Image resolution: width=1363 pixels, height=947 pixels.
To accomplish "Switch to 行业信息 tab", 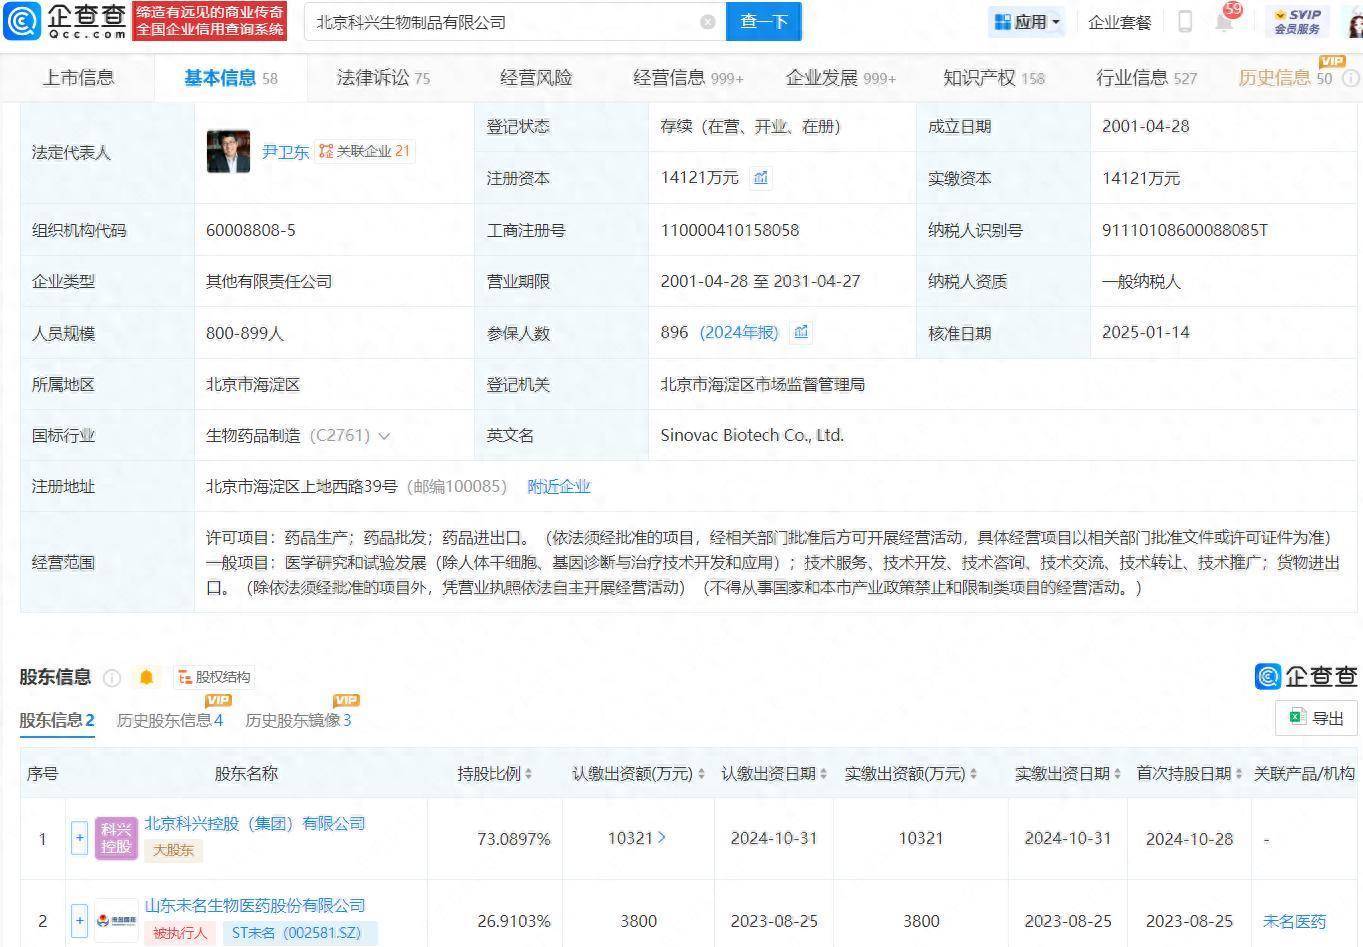I will click(x=1146, y=77).
